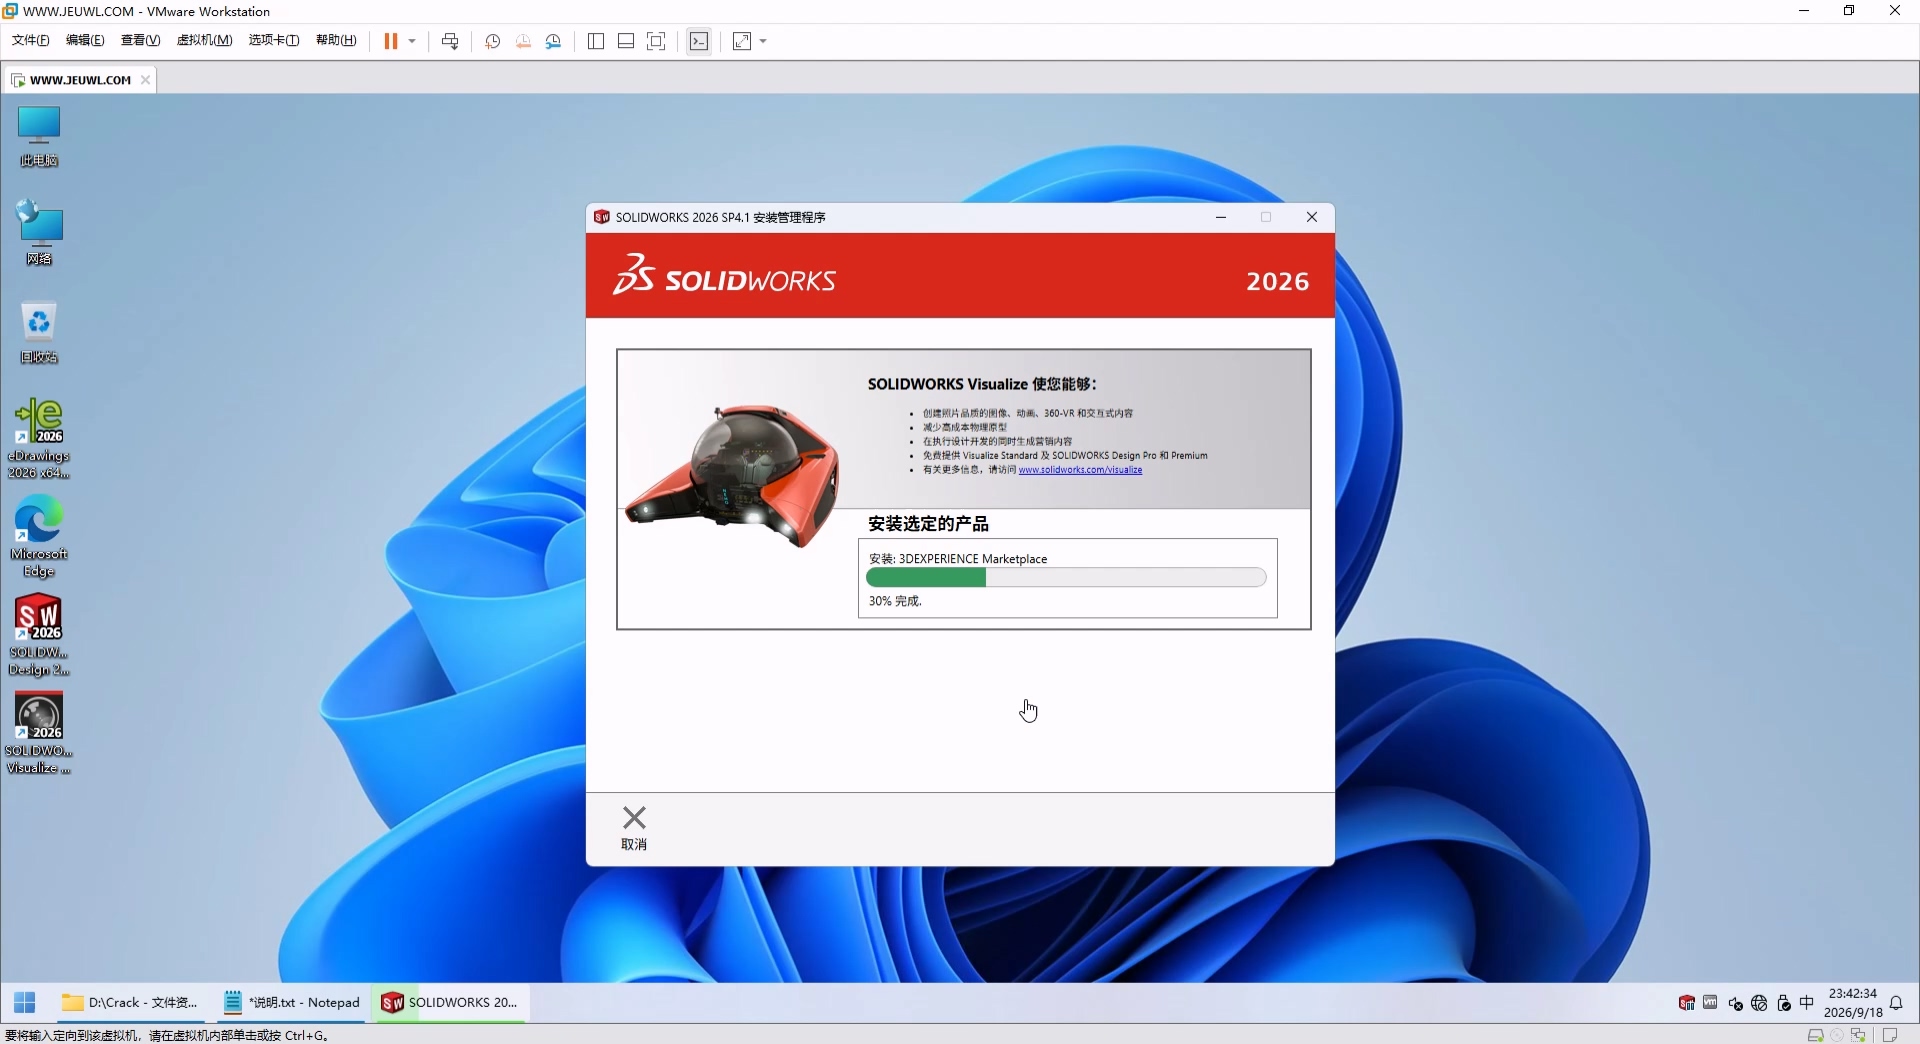This screenshot has height=1044, width=1920.
Task: Click the enter full screen icon
Action: 656,41
